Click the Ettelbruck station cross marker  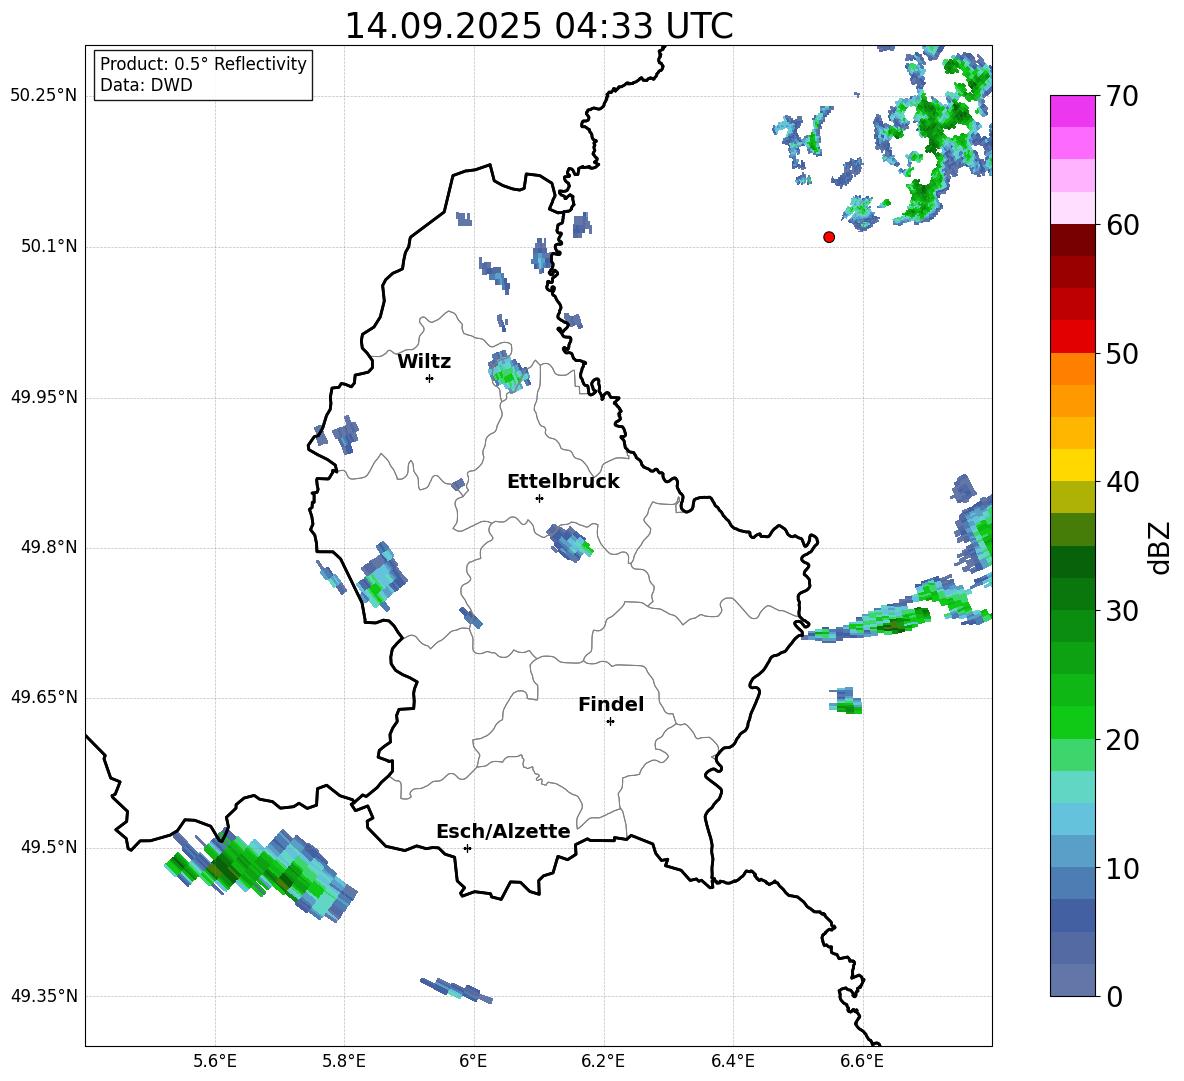click(539, 498)
